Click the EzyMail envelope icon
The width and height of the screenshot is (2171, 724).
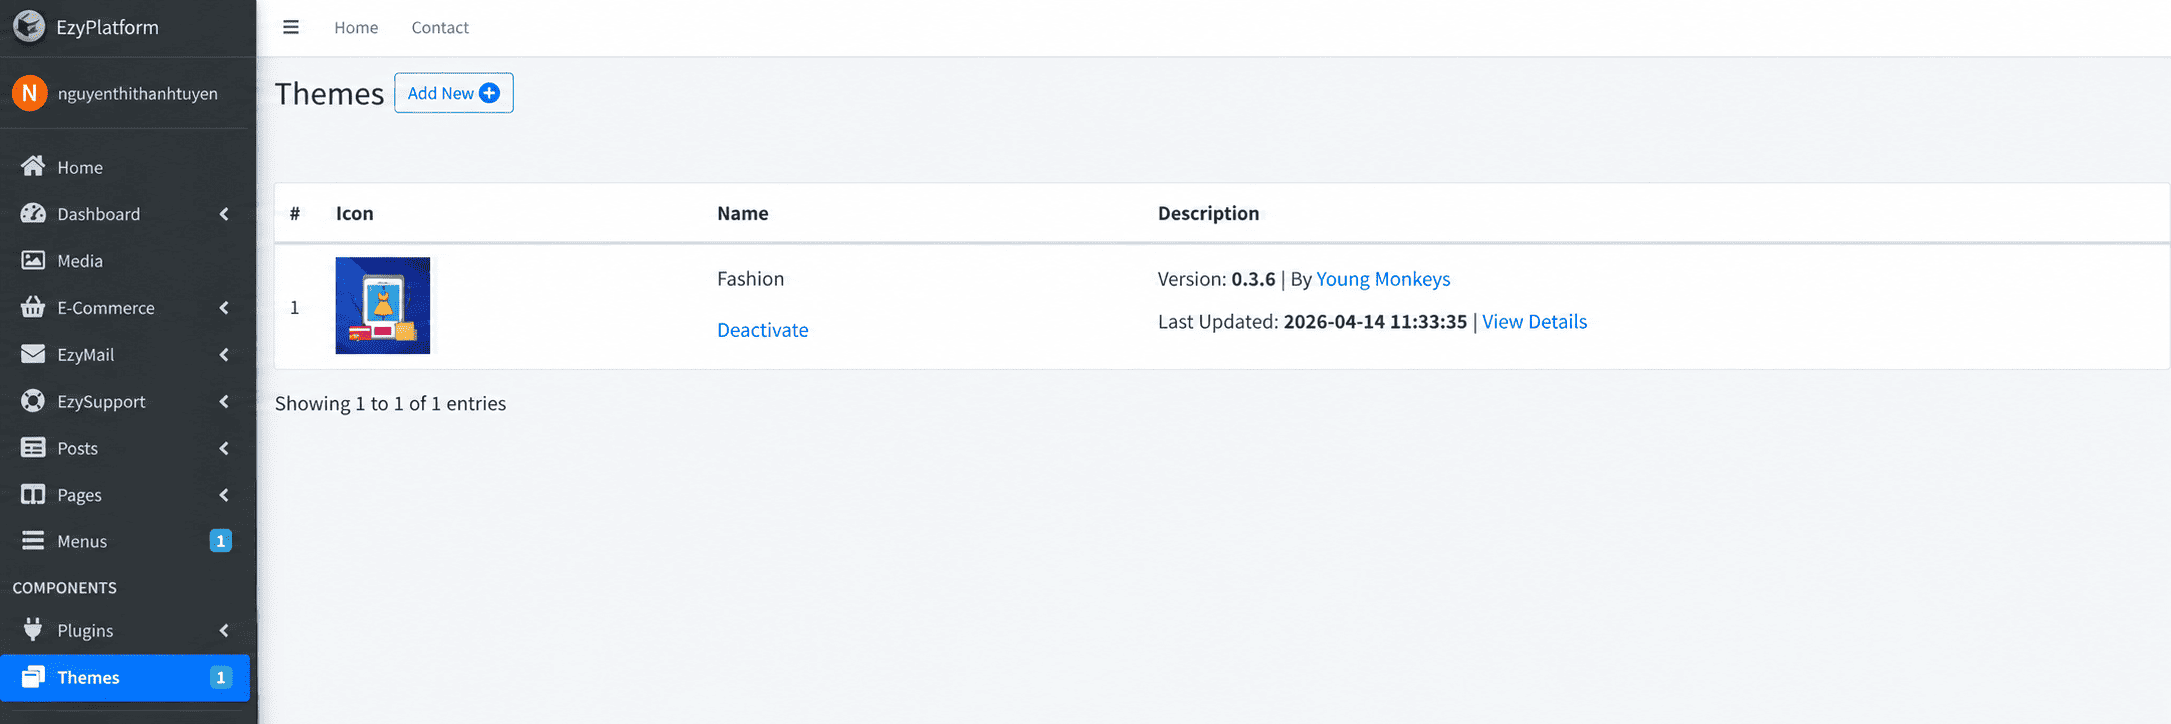[x=33, y=354]
